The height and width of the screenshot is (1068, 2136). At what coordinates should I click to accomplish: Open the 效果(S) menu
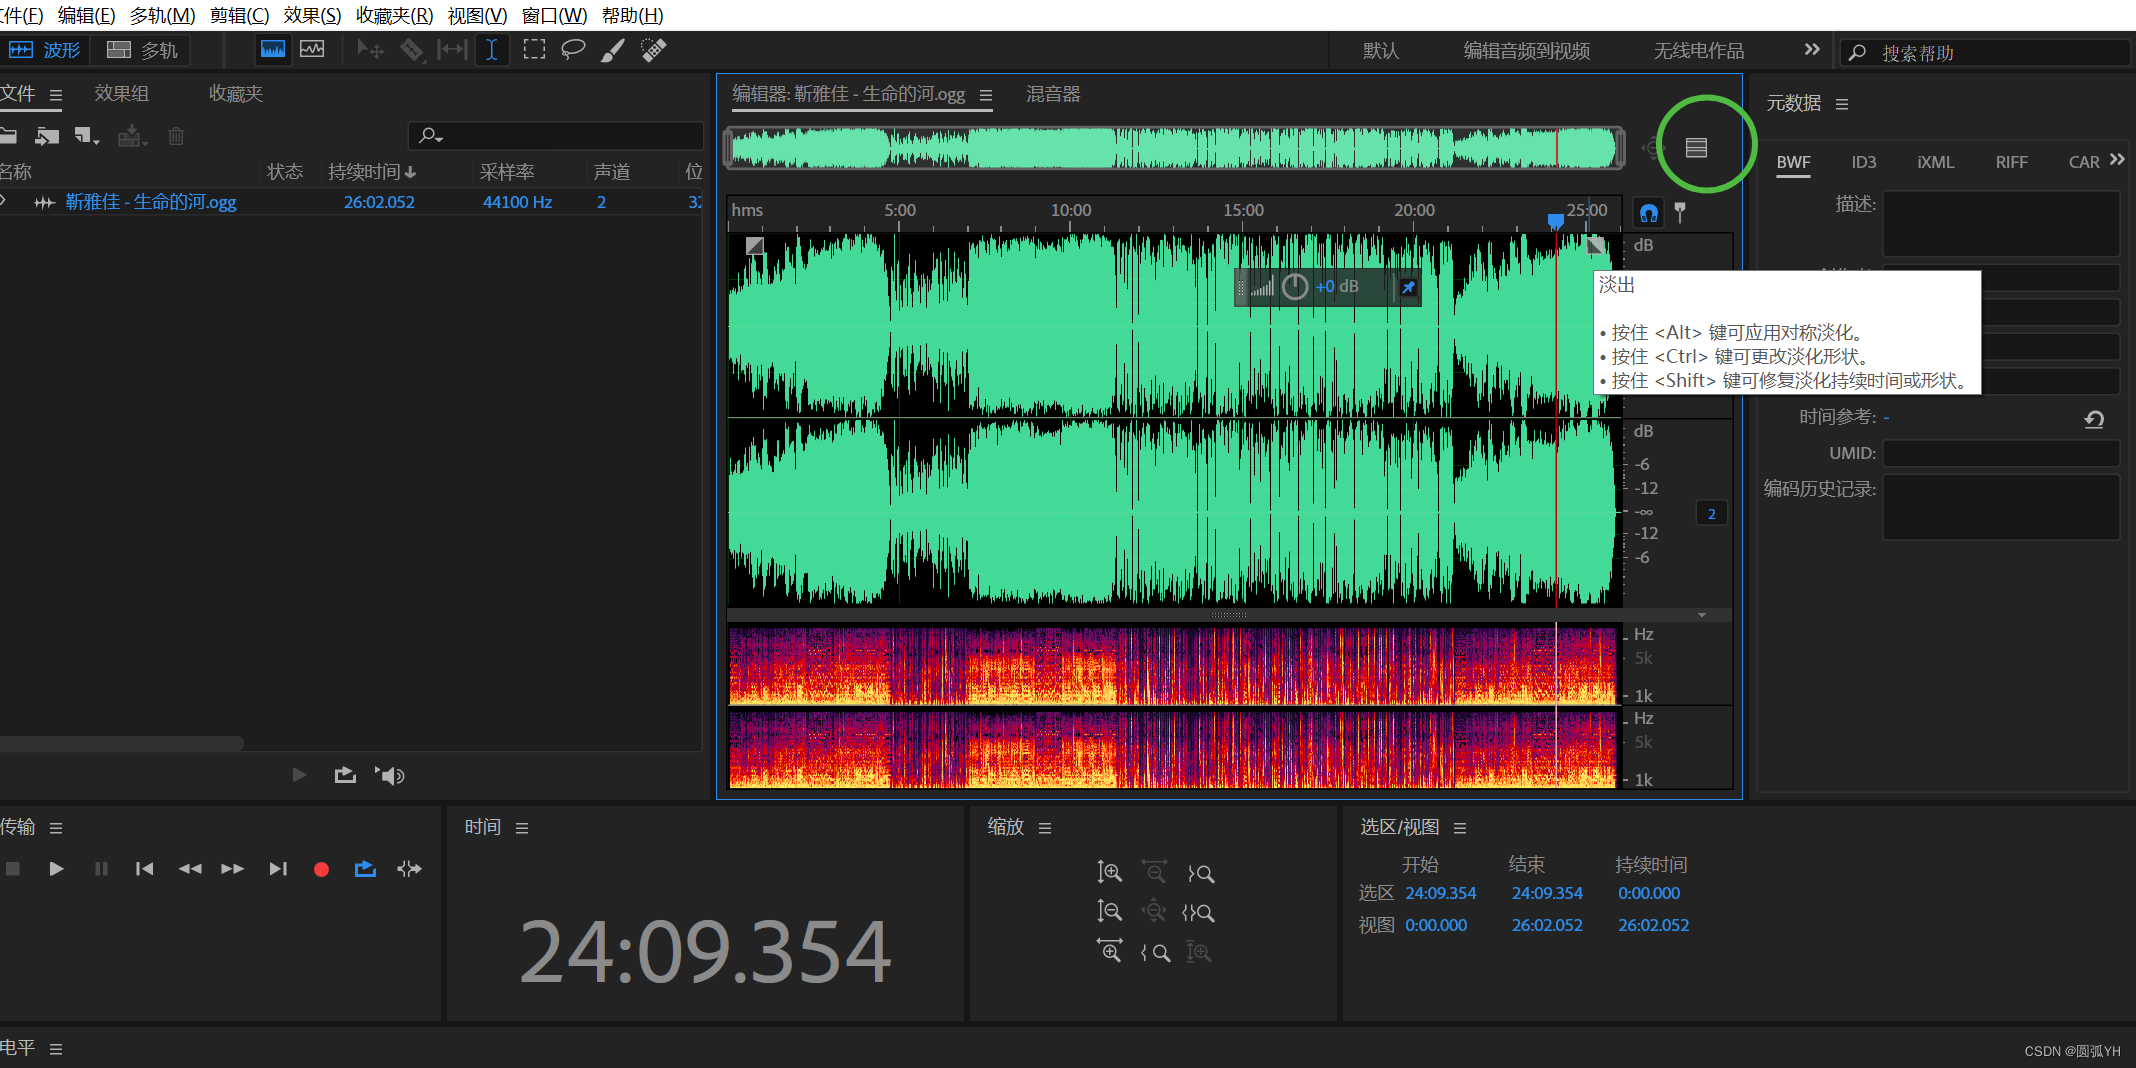tap(311, 15)
